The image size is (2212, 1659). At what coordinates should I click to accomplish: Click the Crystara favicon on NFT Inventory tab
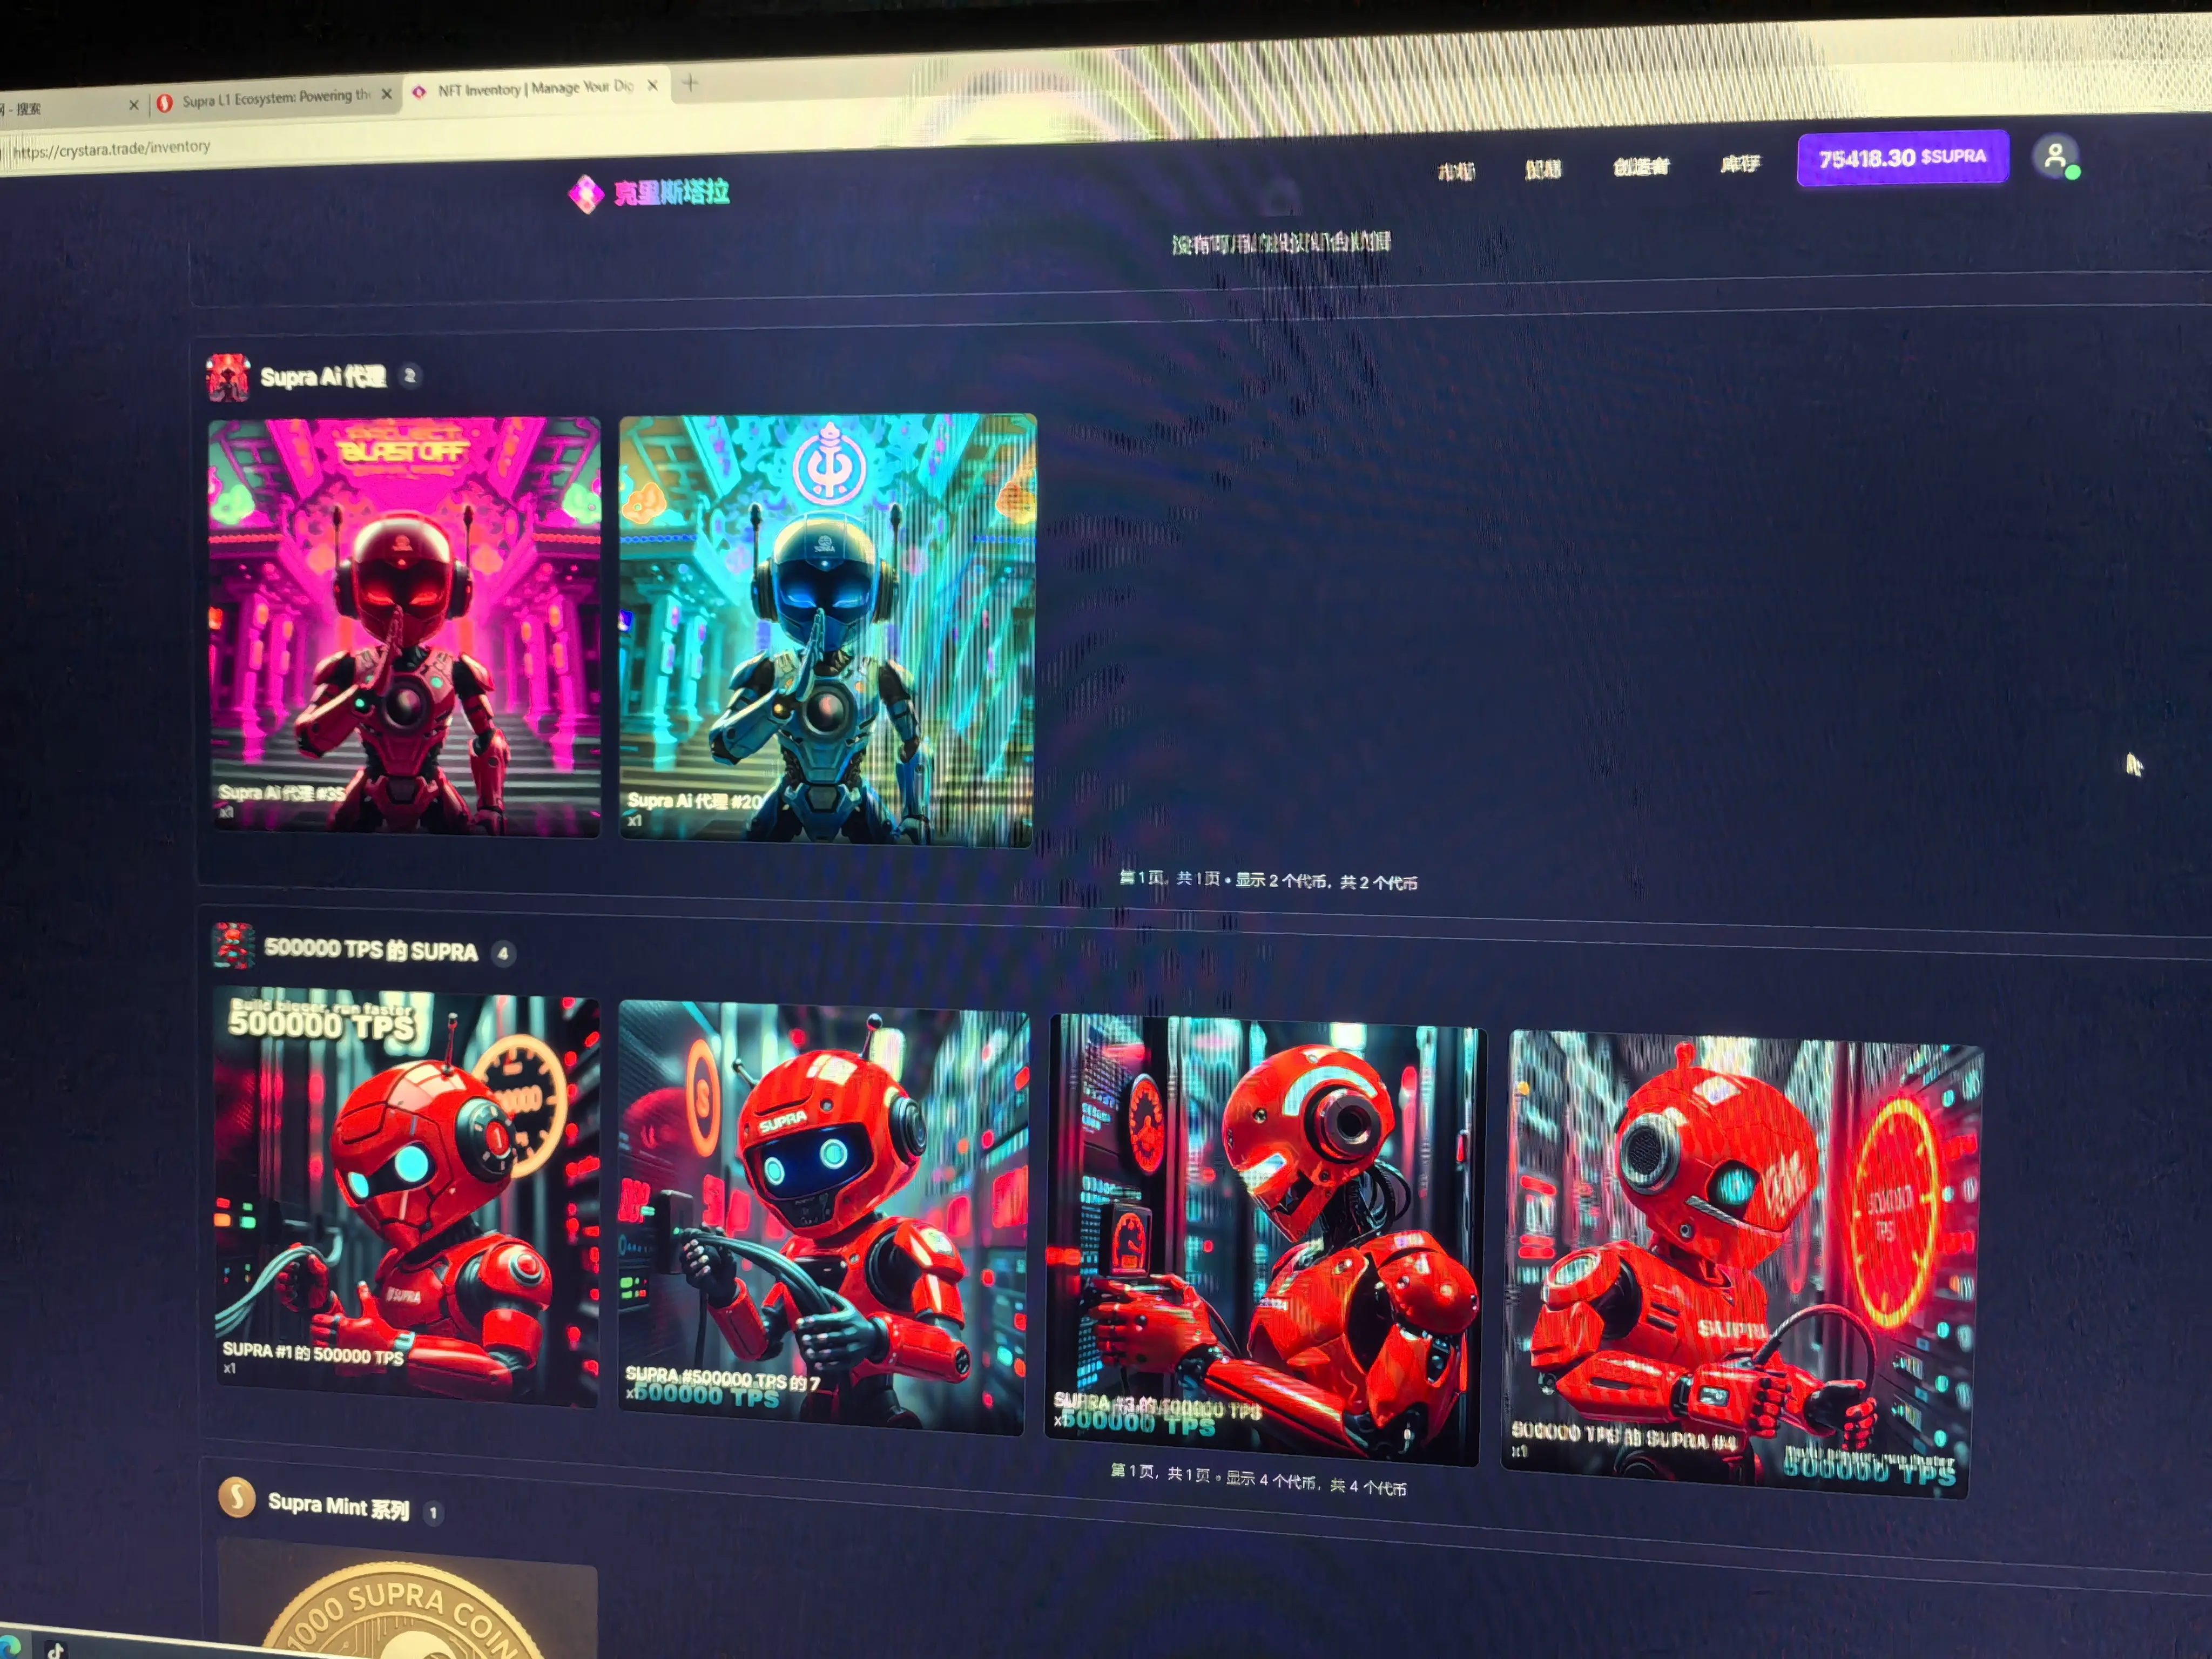click(x=419, y=92)
